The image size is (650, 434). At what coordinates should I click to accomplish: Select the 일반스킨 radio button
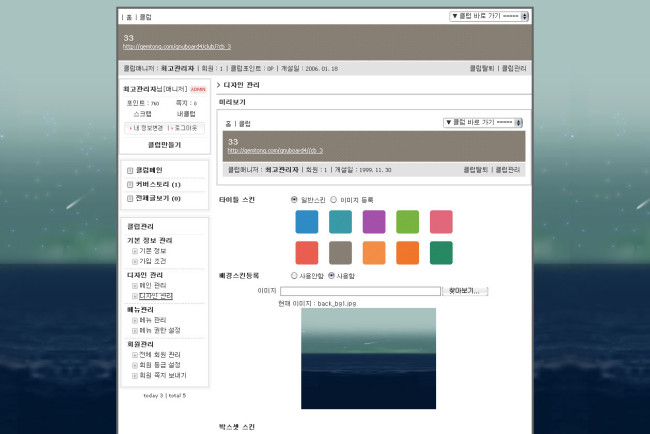tap(294, 199)
